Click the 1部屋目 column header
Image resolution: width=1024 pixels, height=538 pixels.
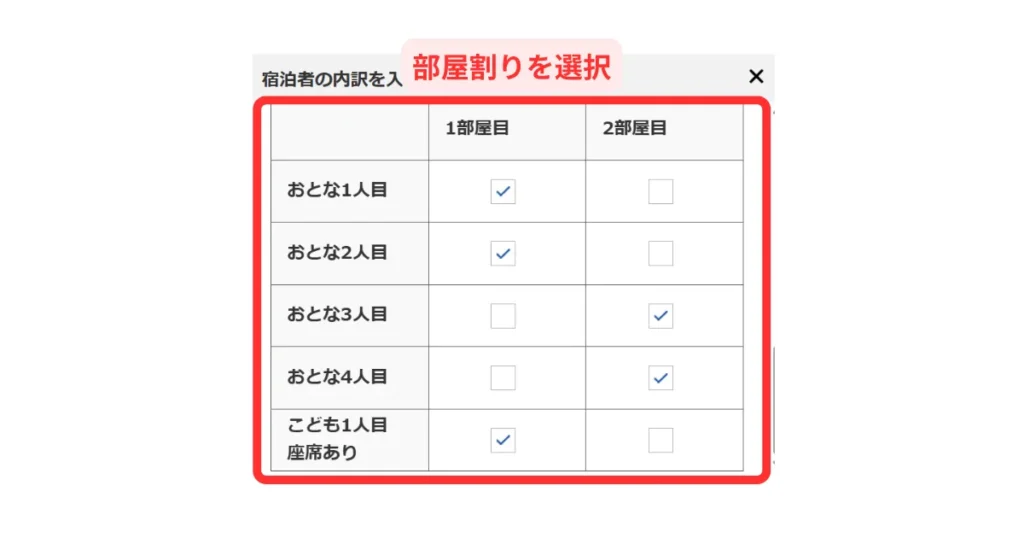[x=478, y=129]
